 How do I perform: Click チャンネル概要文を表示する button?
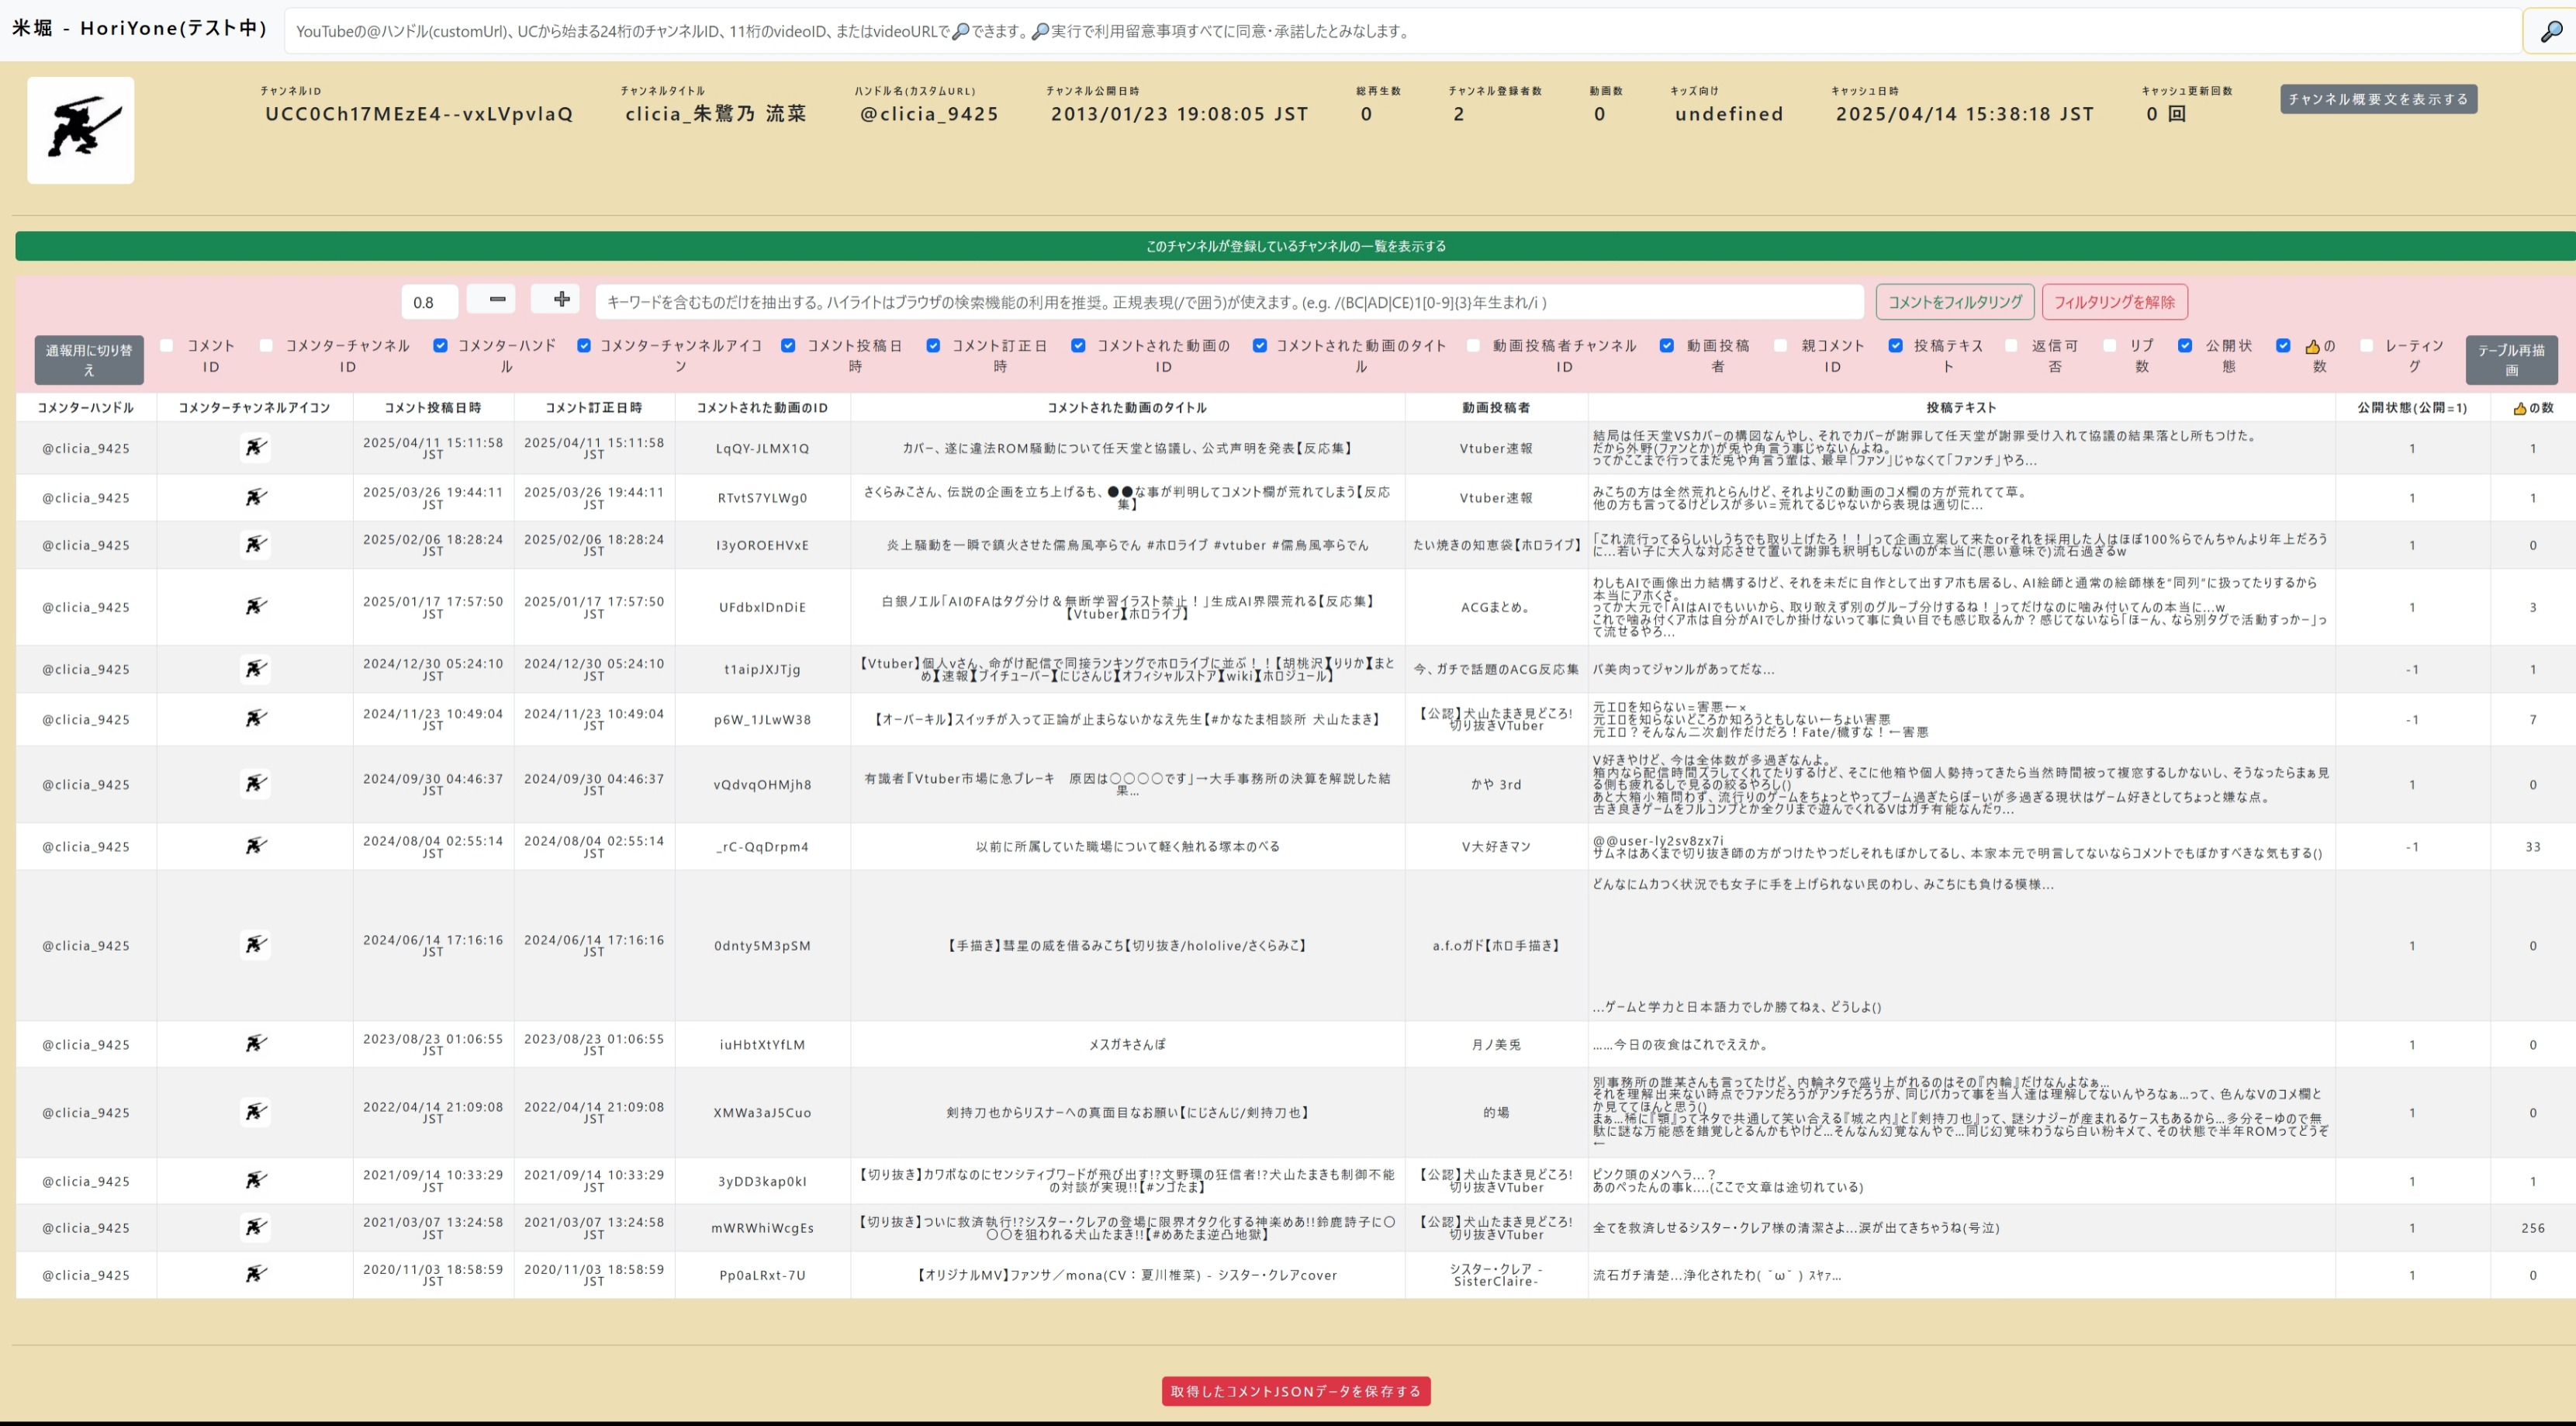click(2378, 99)
